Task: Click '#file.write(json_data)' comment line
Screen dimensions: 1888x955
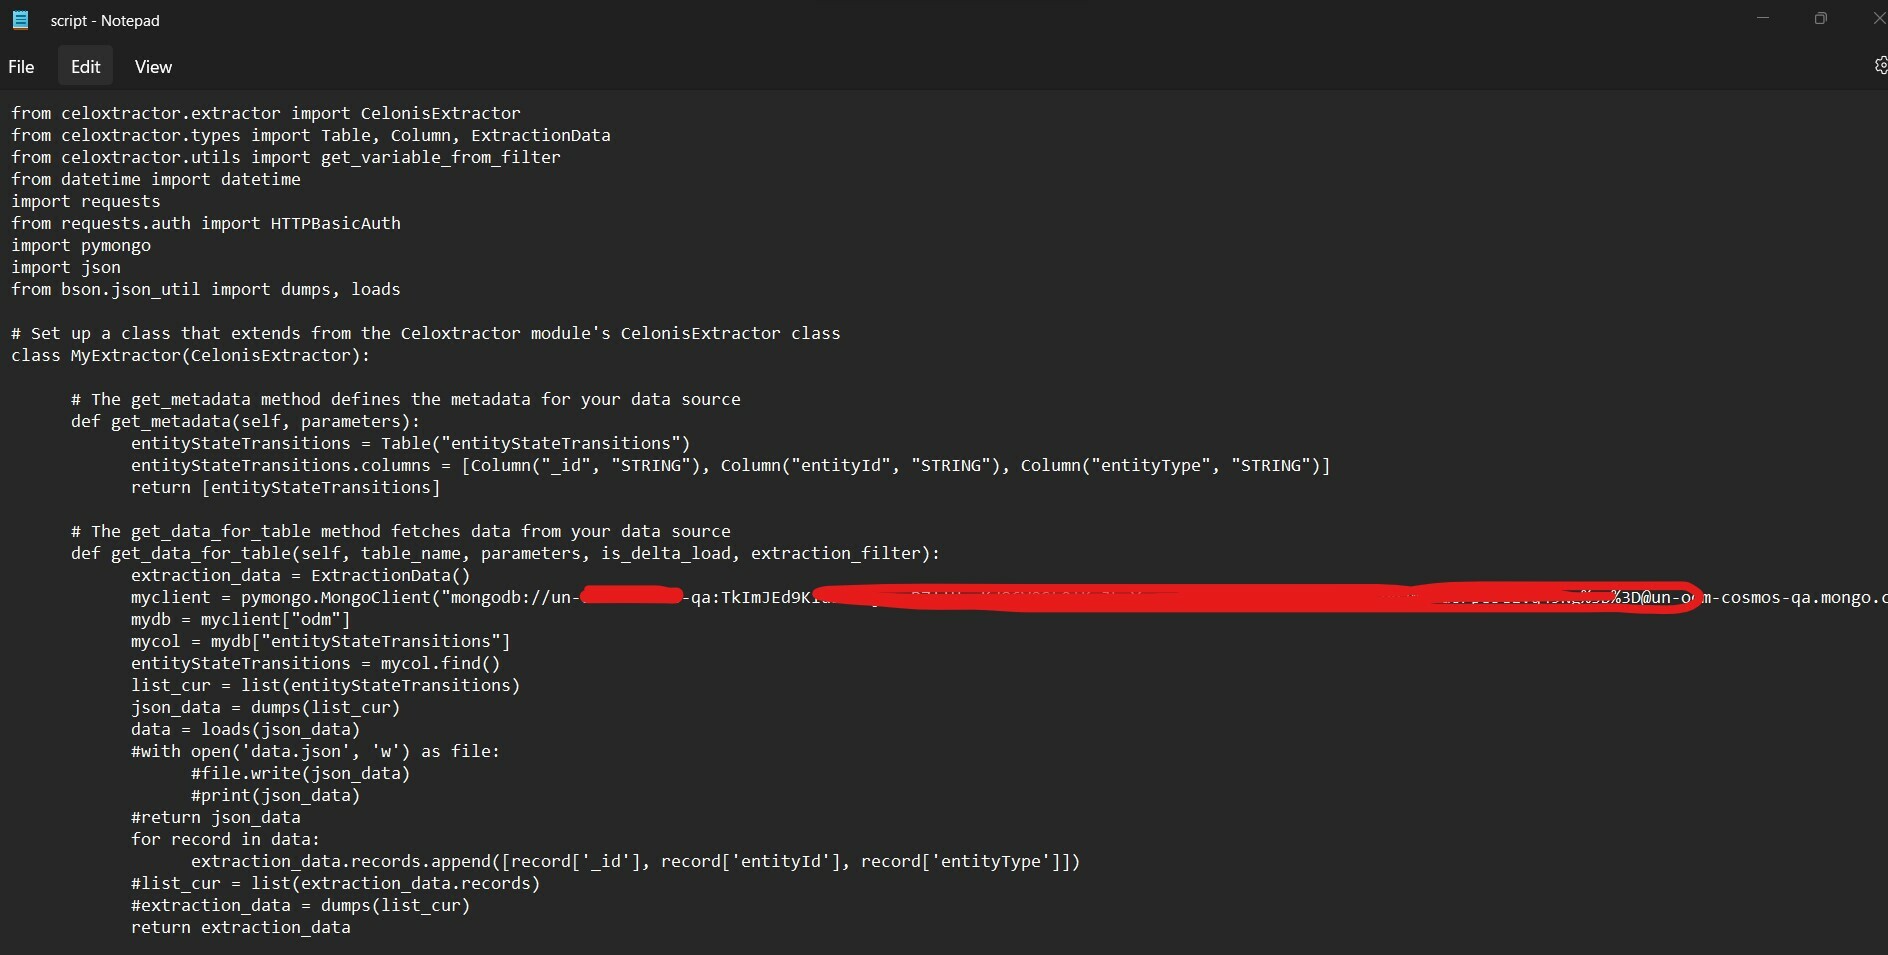Action: click(301, 773)
